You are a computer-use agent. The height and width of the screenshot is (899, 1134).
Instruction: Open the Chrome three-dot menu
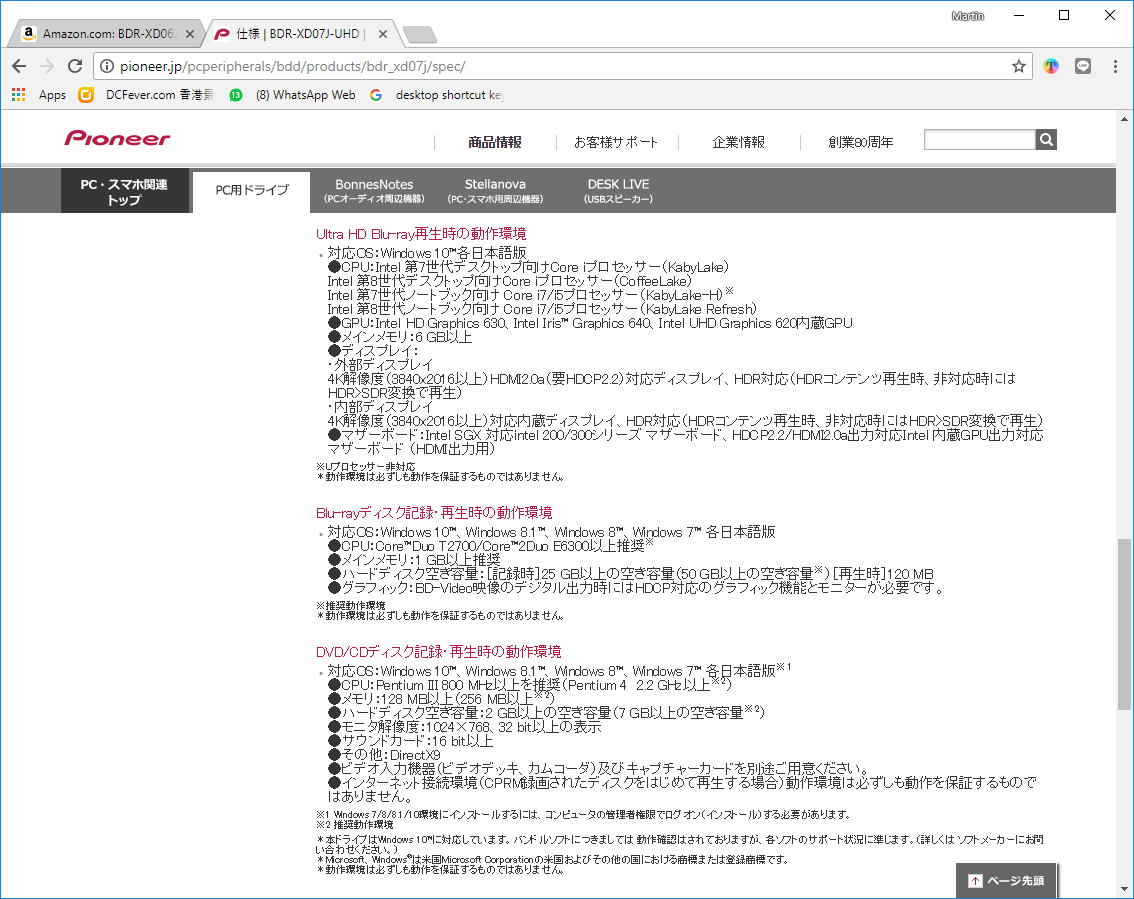click(1115, 67)
